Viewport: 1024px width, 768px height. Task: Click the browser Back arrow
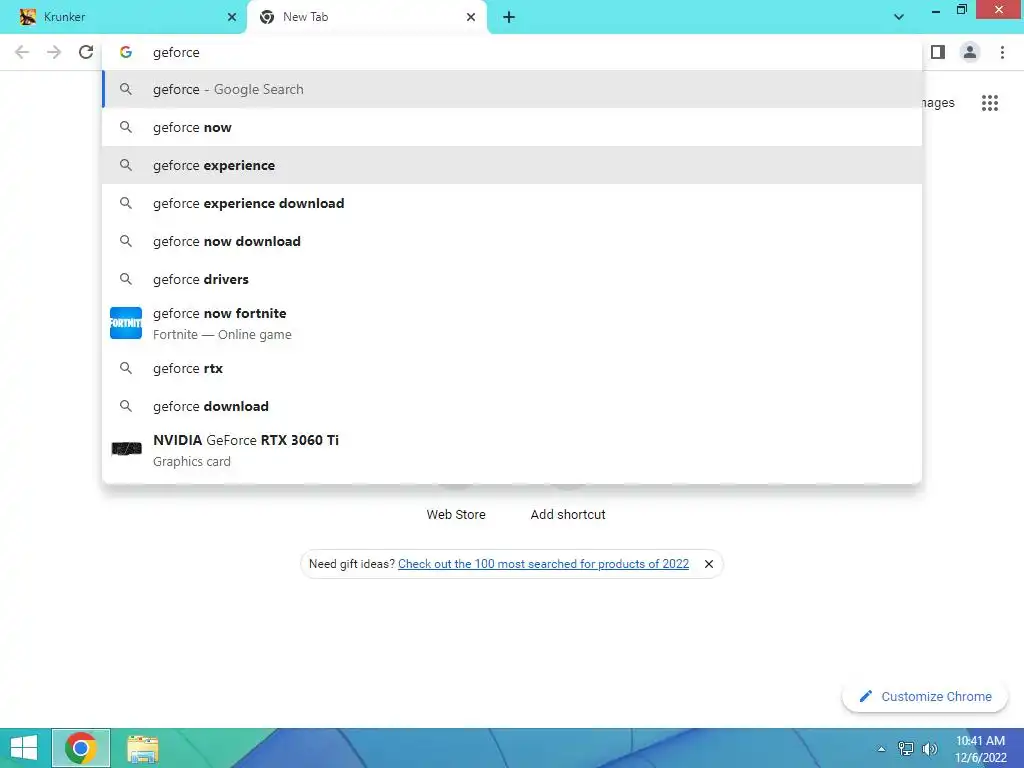point(22,52)
